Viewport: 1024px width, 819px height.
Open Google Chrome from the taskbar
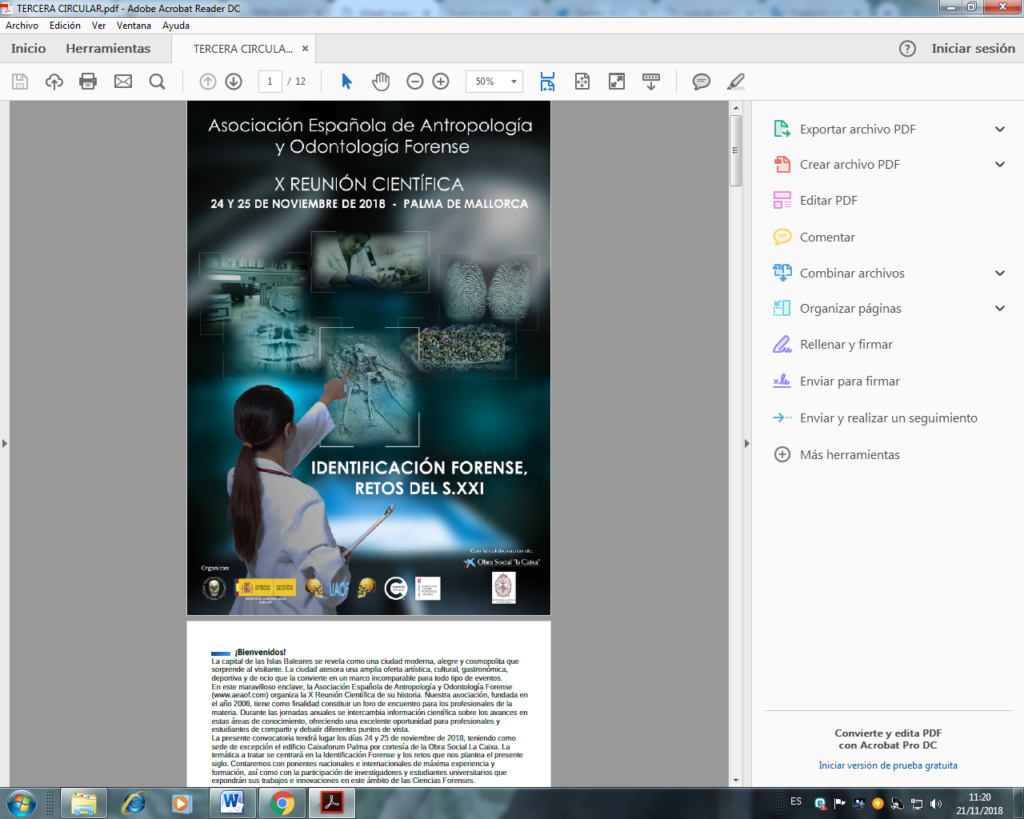click(282, 802)
